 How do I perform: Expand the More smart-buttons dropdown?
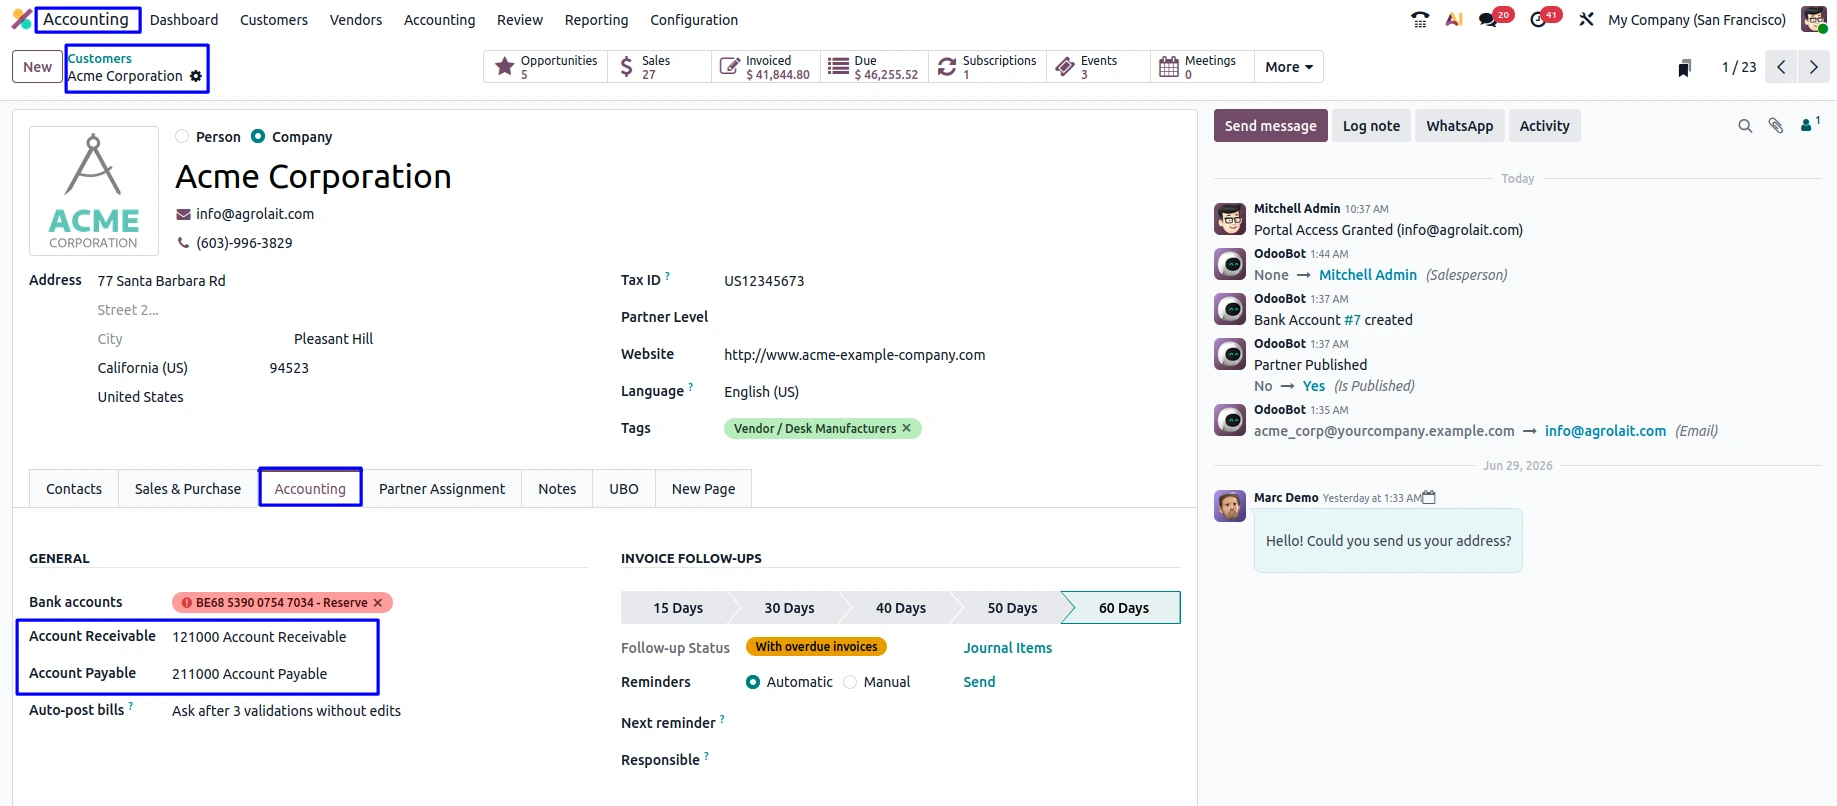[x=1288, y=67]
